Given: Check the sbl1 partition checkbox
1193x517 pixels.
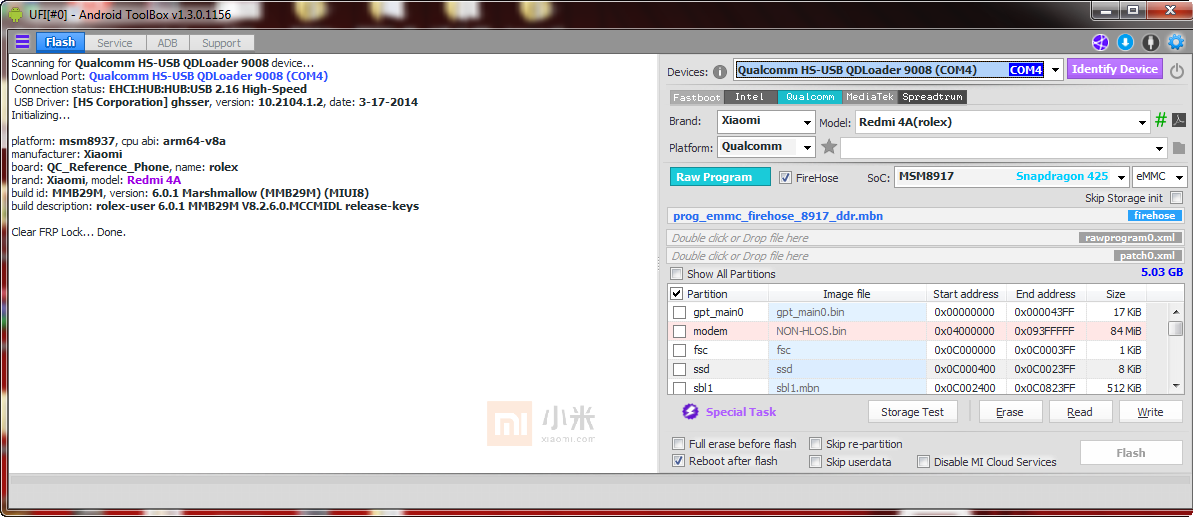Looking at the screenshot, I should click(x=679, y=388).
